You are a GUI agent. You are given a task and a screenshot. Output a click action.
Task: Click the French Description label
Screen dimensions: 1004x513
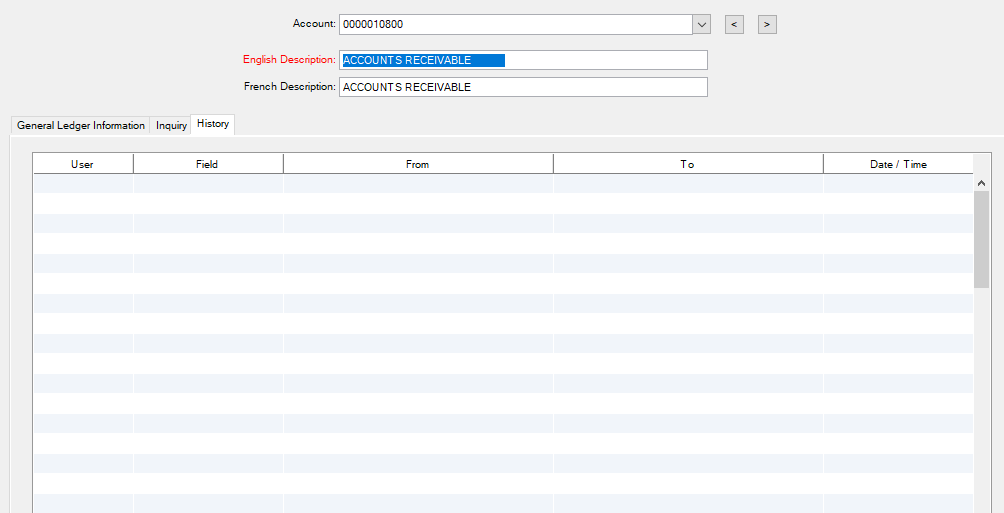(289, 87)
